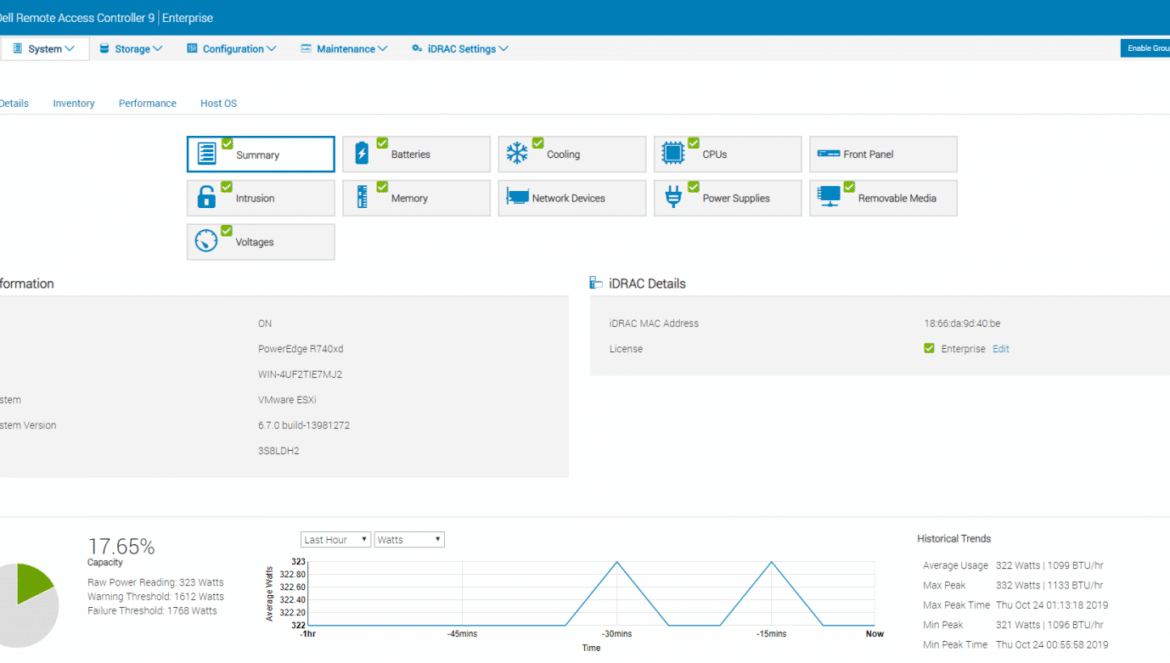Click the System menu server icon

pyautogui.click(x=17, y=48)
